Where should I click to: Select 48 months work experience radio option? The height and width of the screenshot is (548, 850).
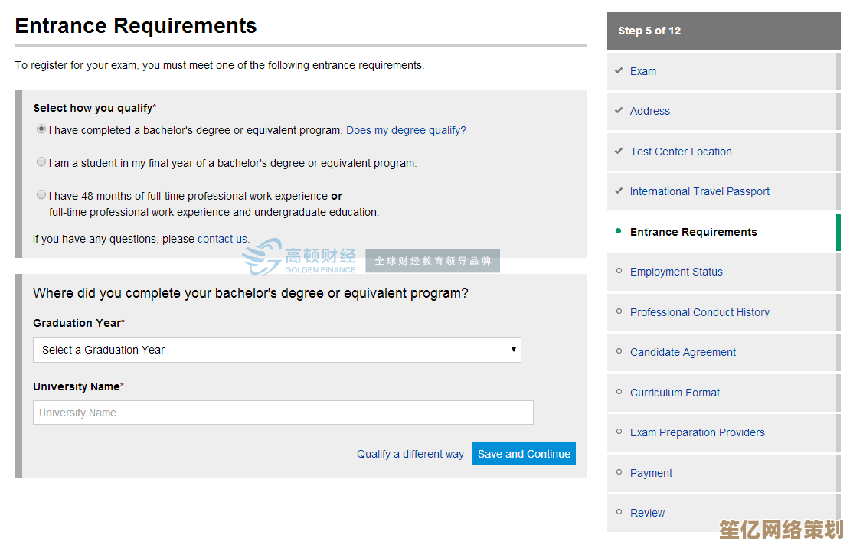[42, 195]
